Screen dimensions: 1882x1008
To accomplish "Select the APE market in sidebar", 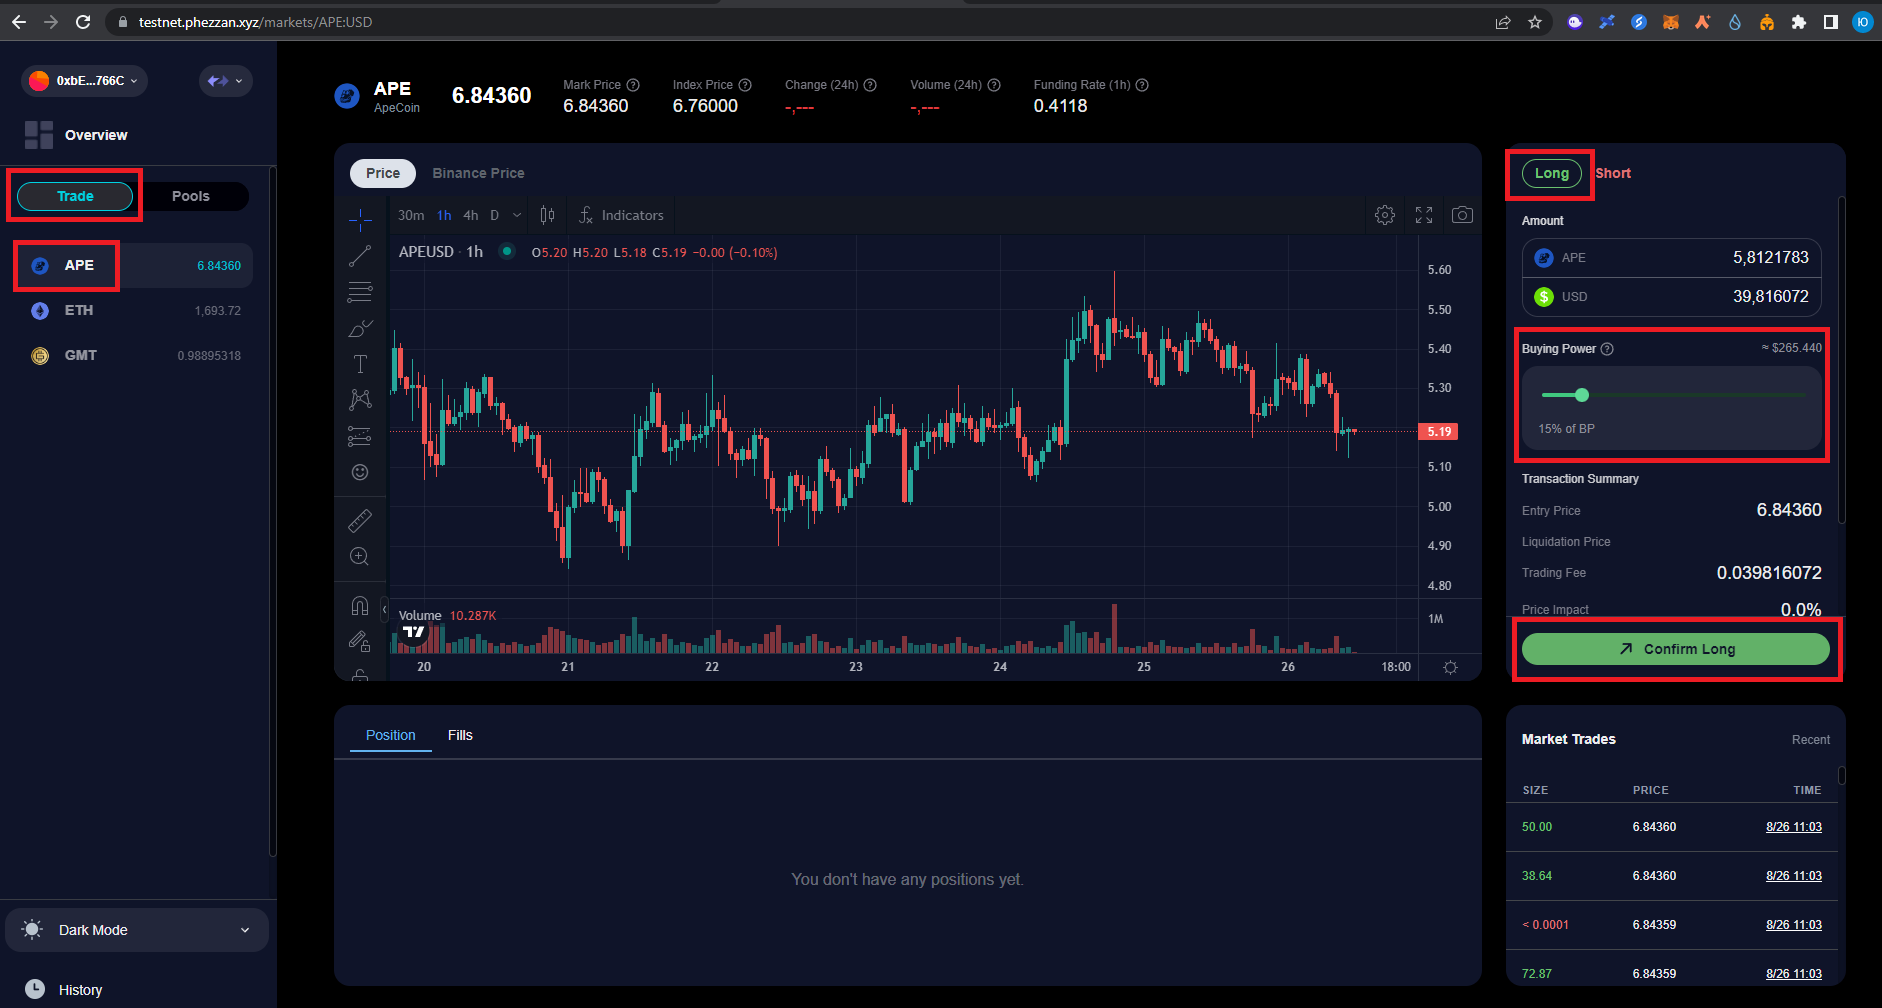I will 135,265.
